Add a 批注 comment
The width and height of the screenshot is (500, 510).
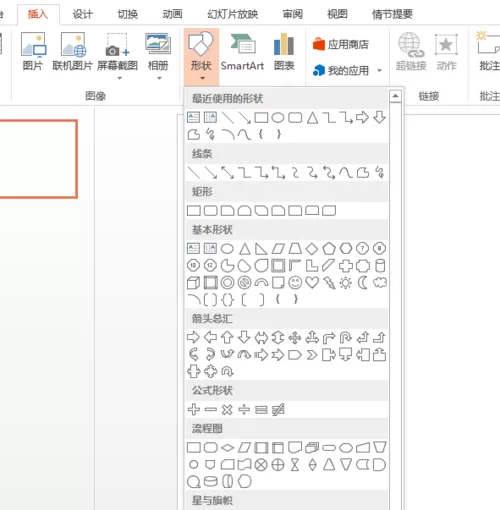pyautogui.click(x=488, y=52)
